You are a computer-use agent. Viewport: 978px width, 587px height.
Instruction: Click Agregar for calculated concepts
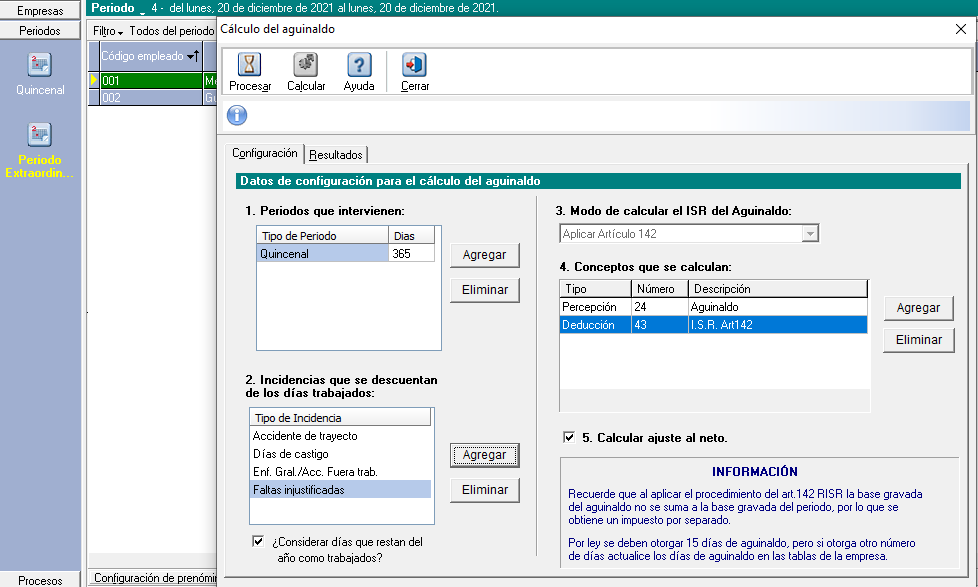(918, 308)
